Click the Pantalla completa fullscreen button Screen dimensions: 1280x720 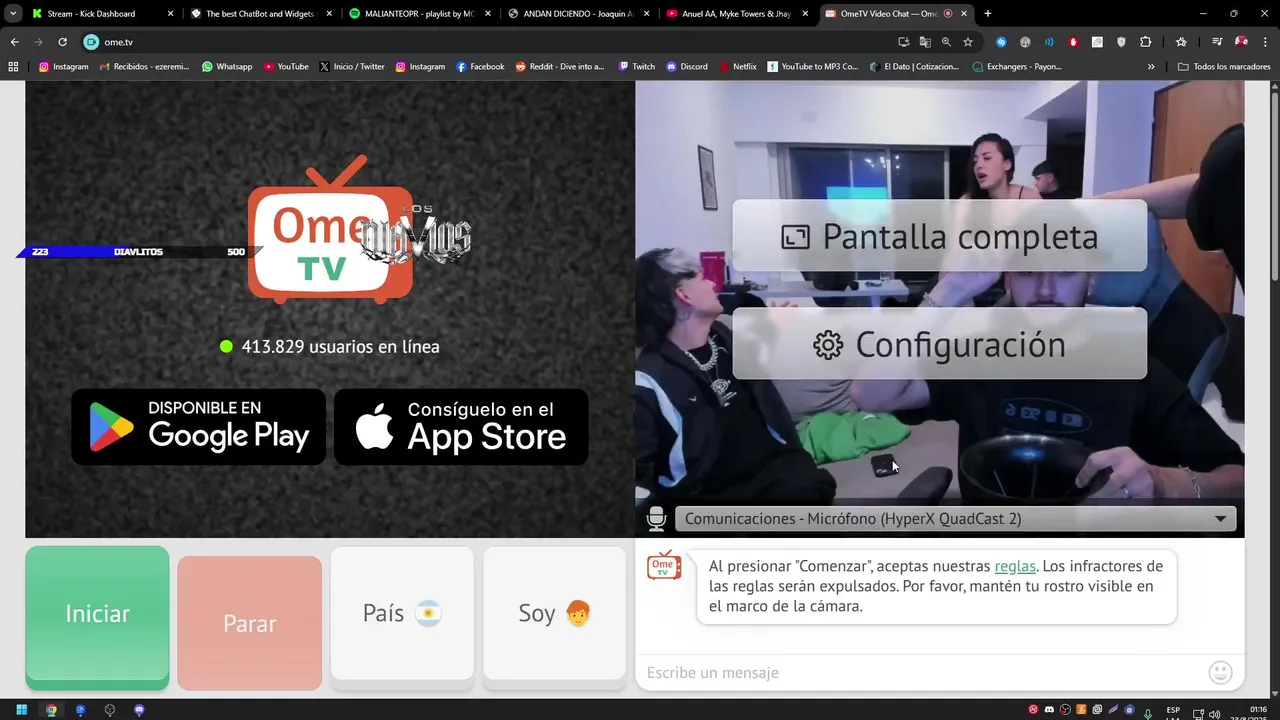point(939,236)
